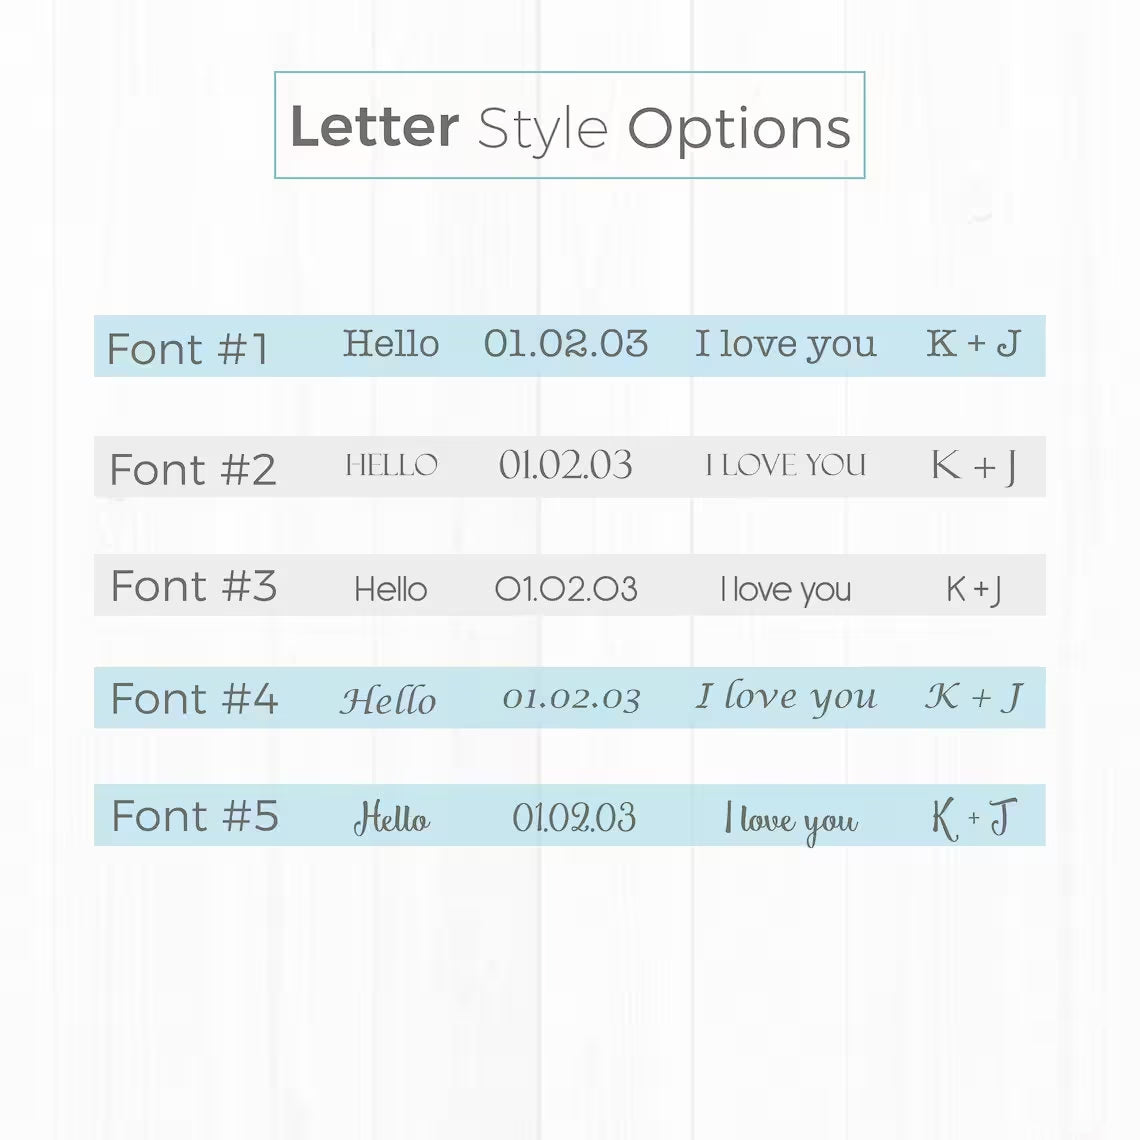Select the Font #2 label
This screenshot has width=1140, height=1140.
coord(192,469)
